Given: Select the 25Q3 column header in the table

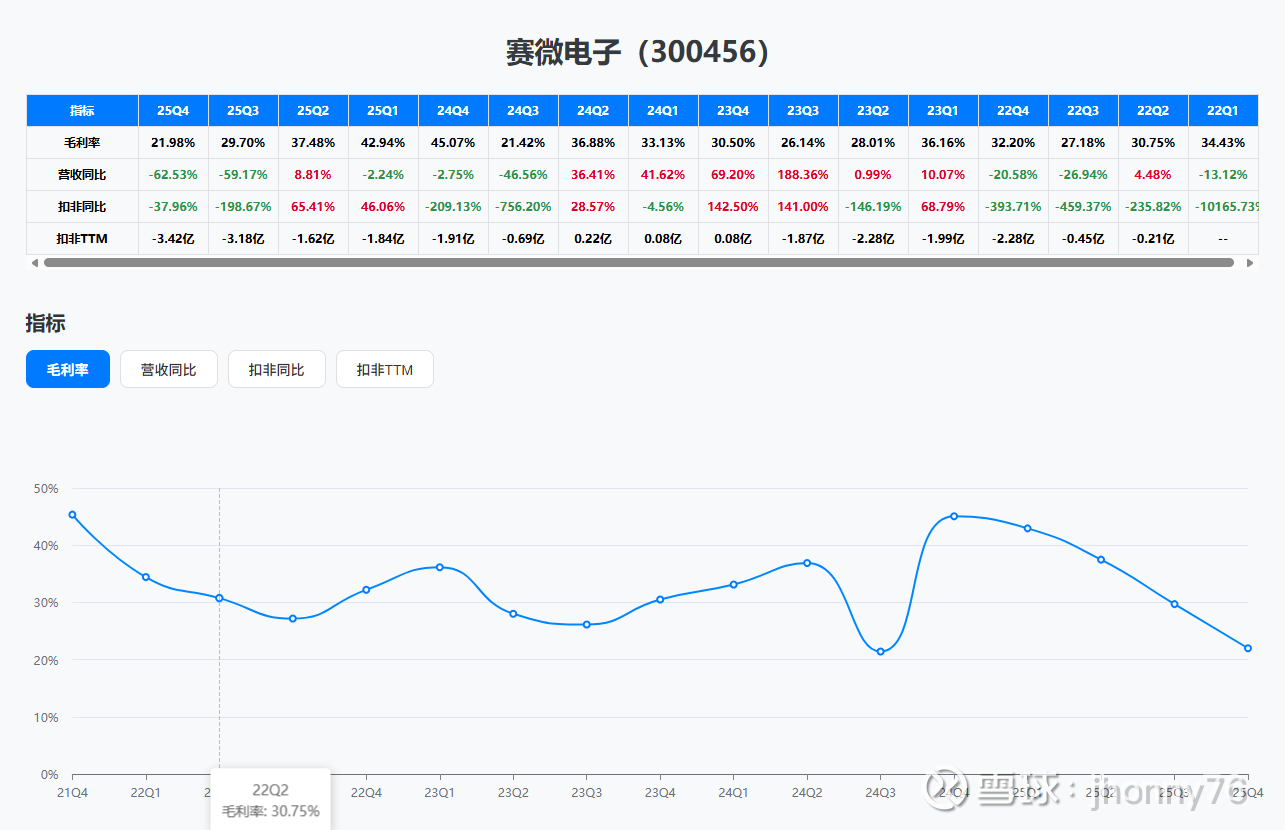Looking at the screenshot, I should [244, 110].
